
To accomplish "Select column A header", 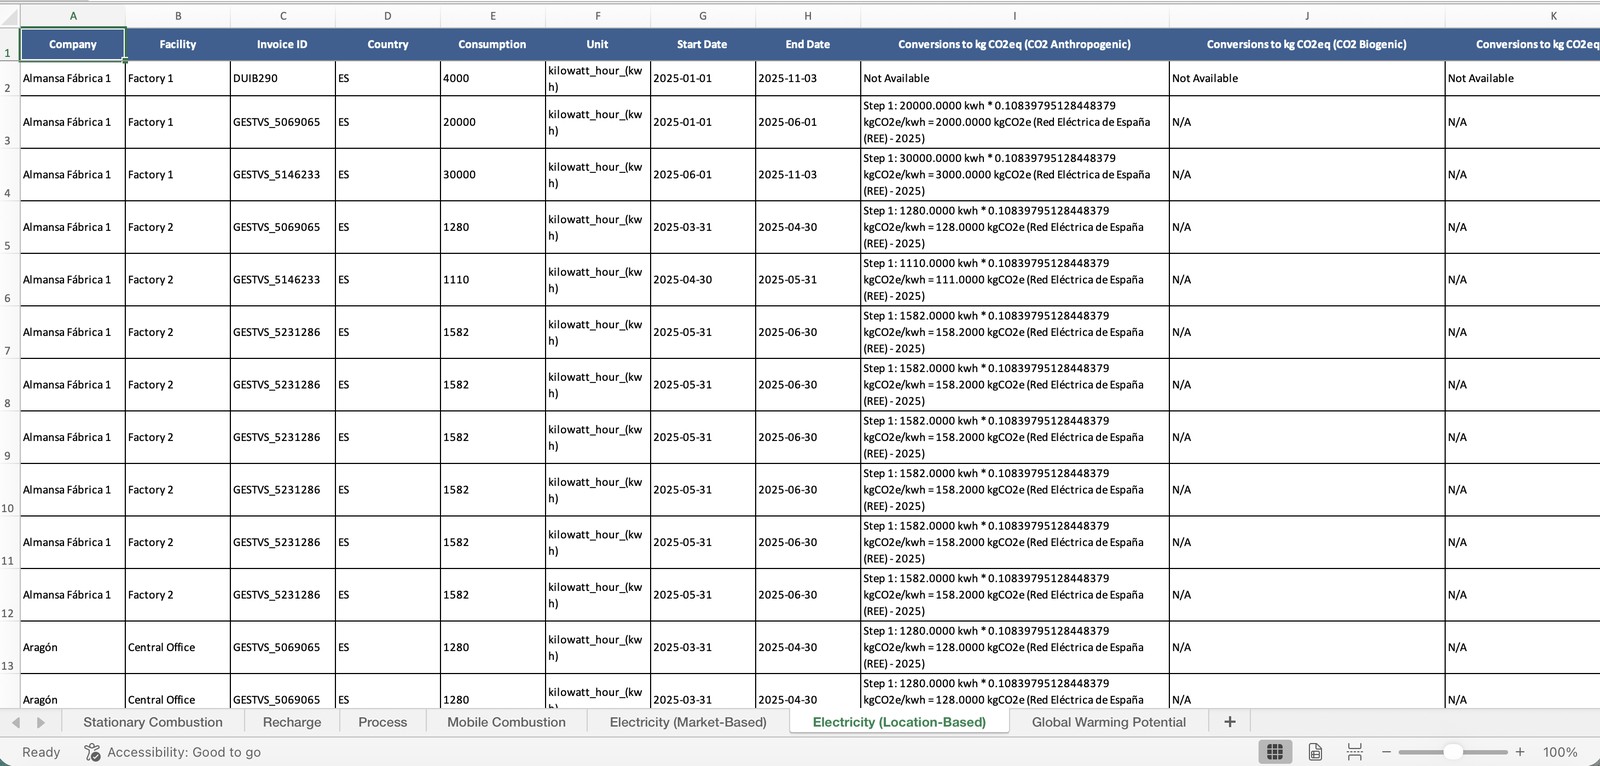I will pos(73,16).
